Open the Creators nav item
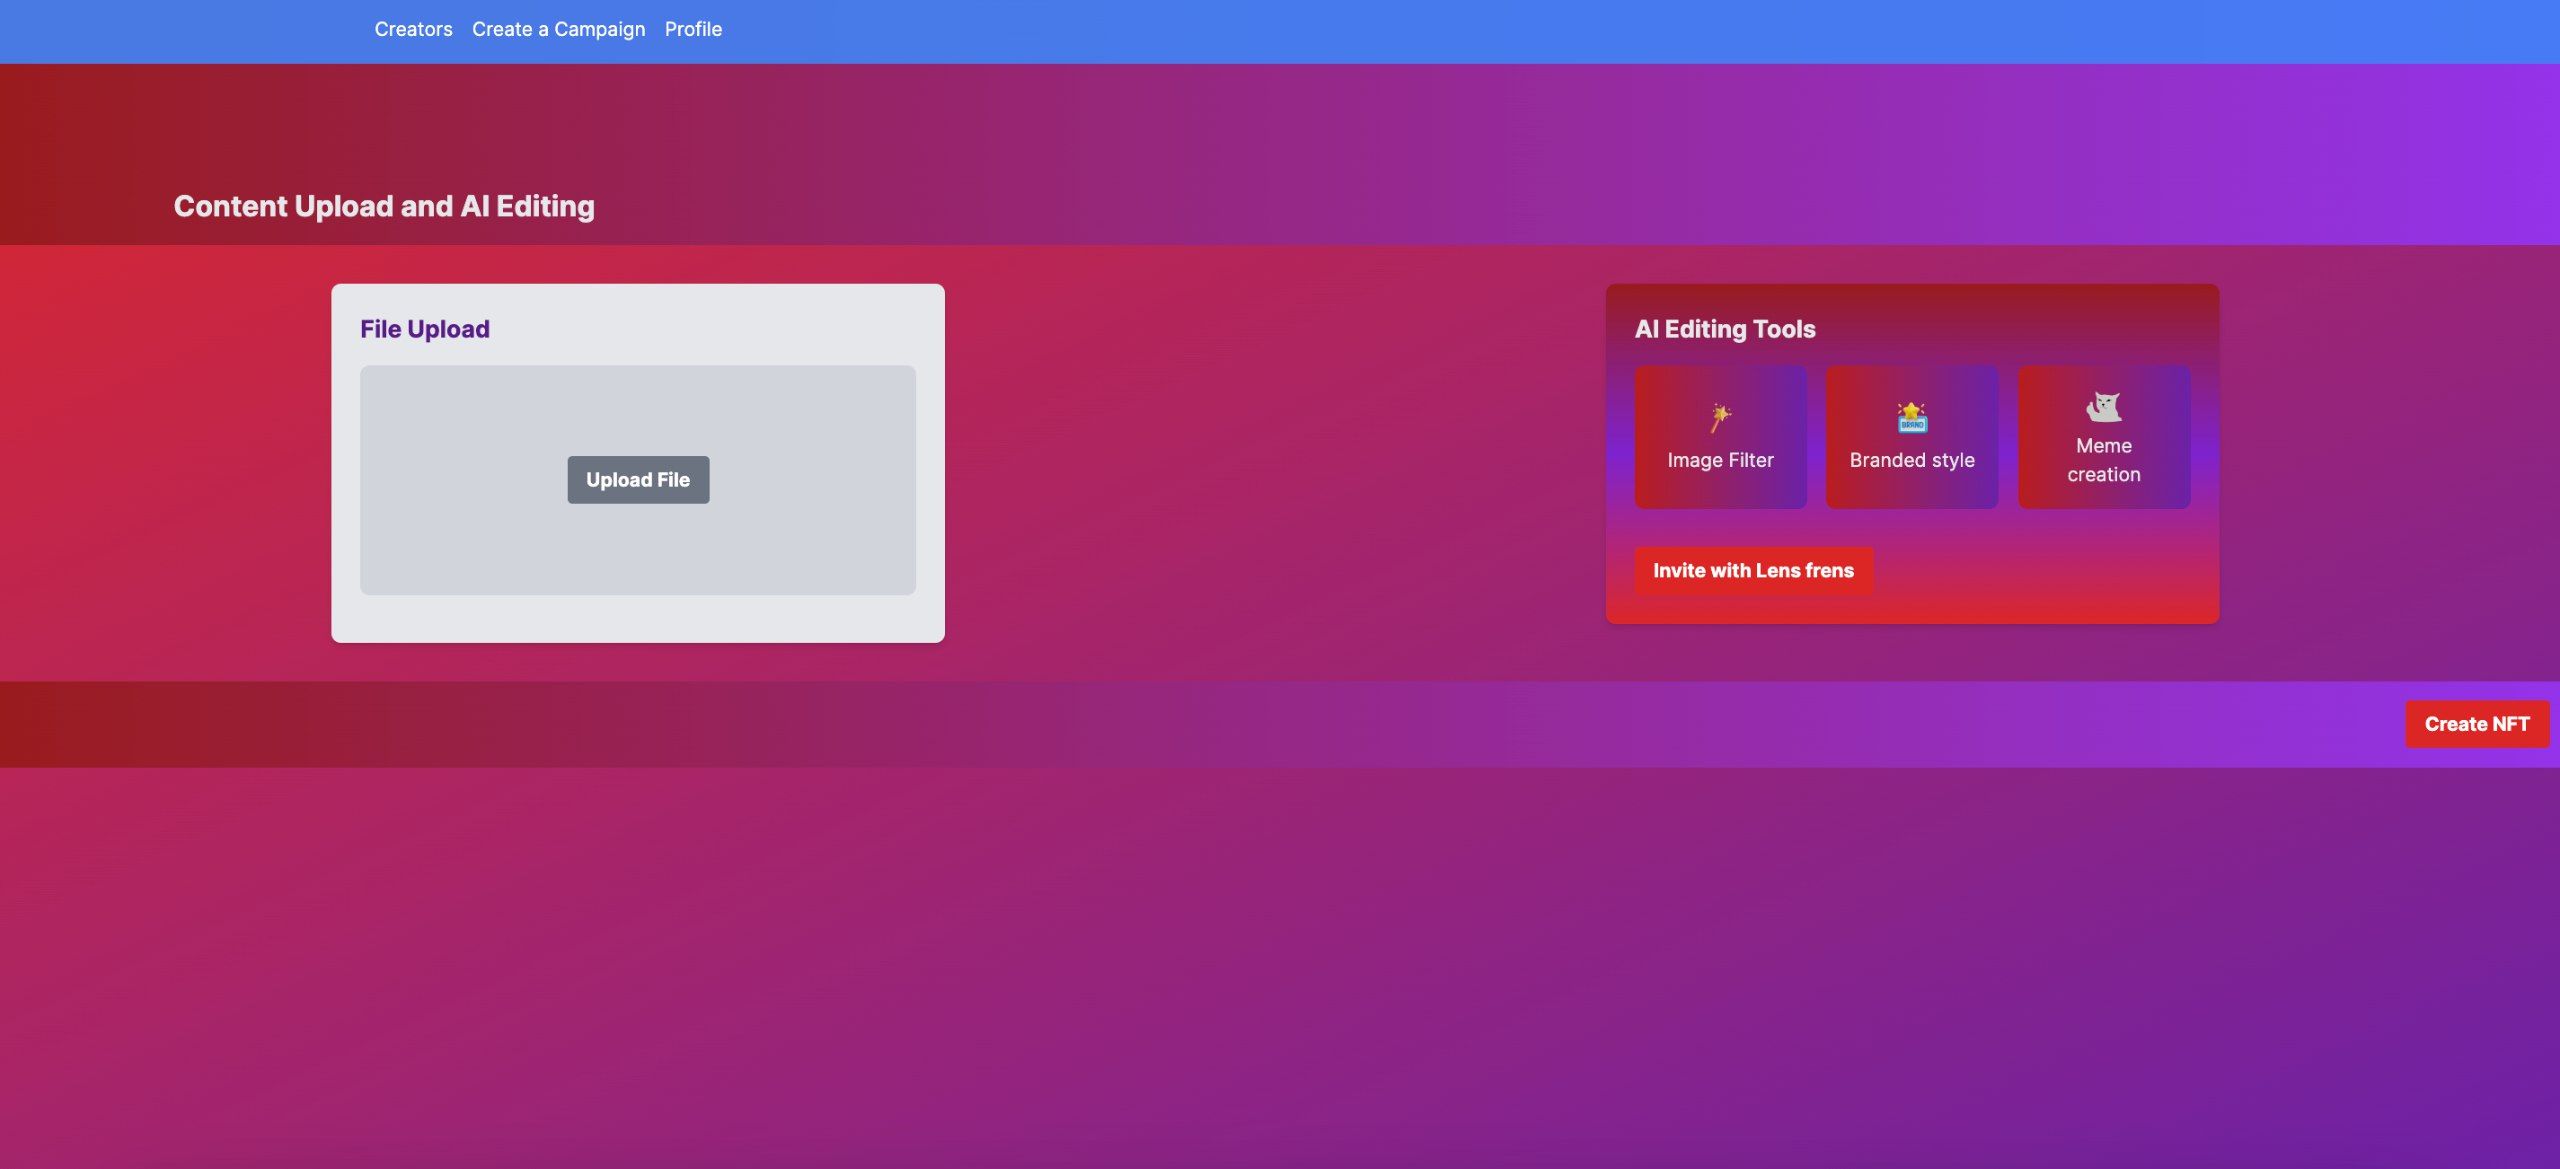 click(x=413, y=30)
